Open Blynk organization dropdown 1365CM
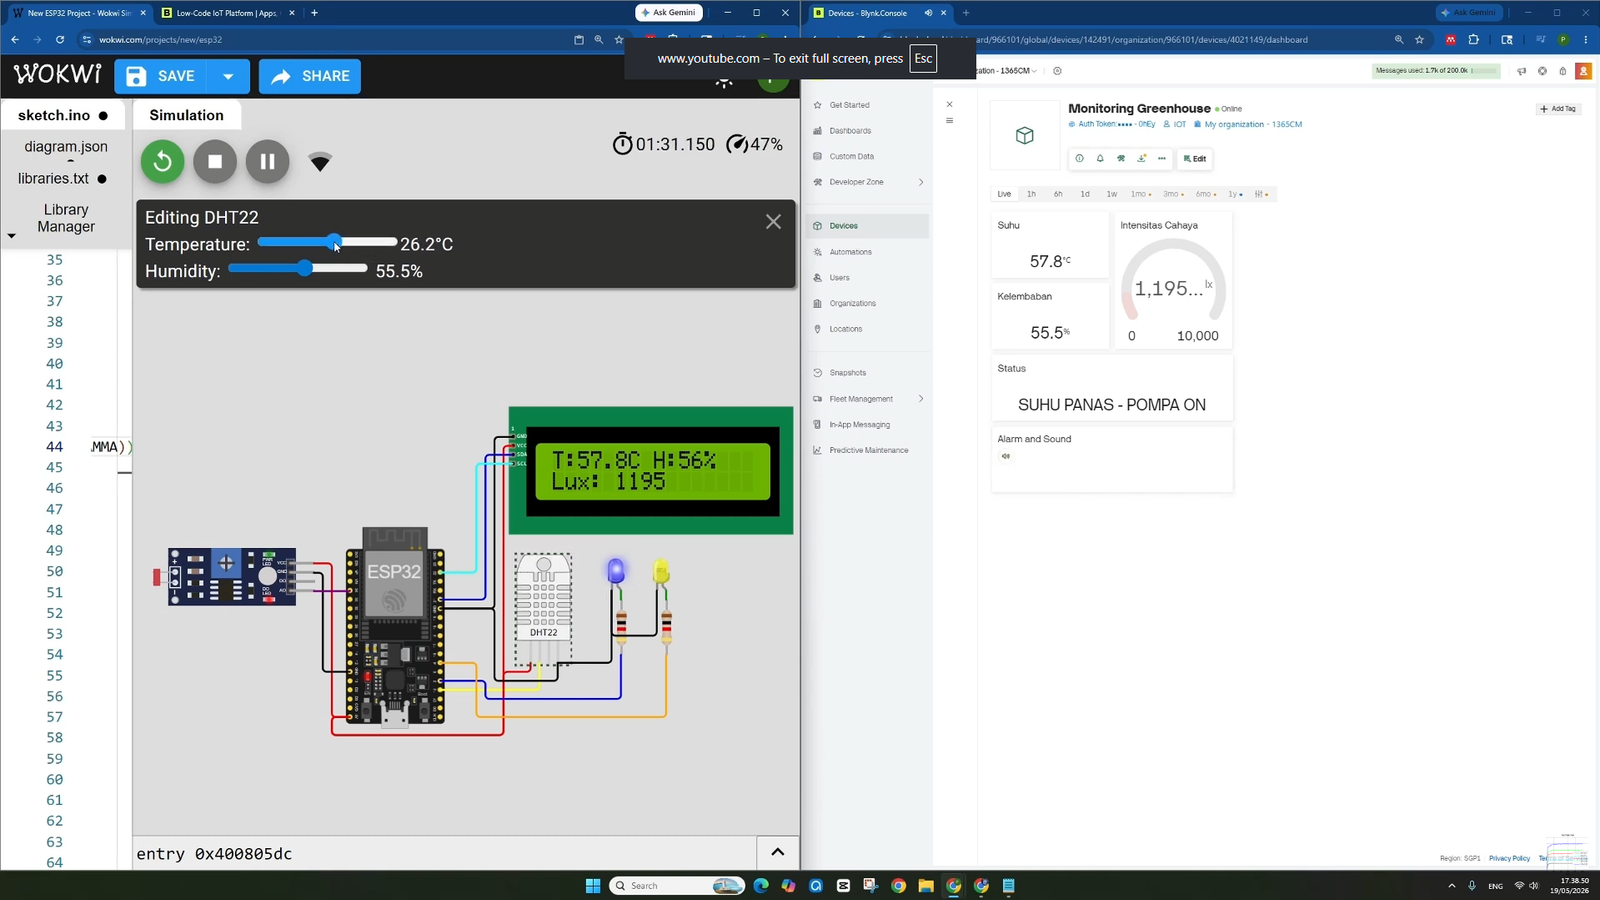This screenshot has width=1600, height=900. (x=1008, y=71)
